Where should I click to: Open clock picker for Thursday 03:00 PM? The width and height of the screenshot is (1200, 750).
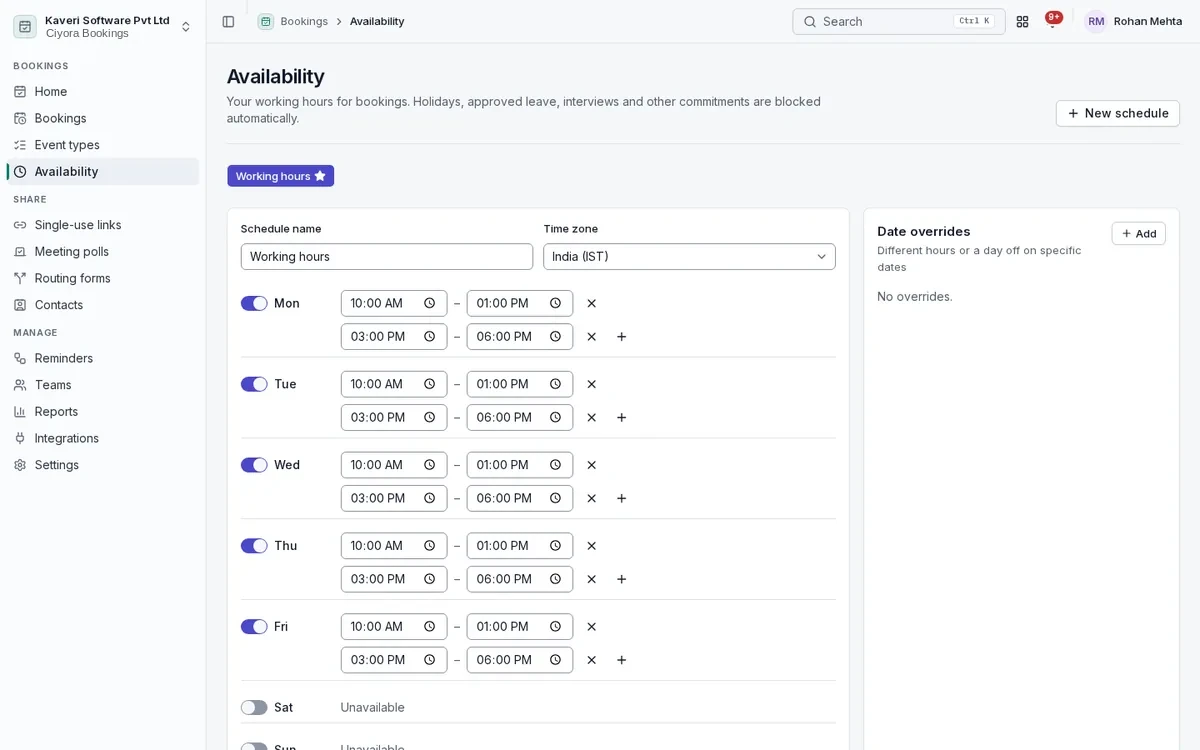click(430, 579)
